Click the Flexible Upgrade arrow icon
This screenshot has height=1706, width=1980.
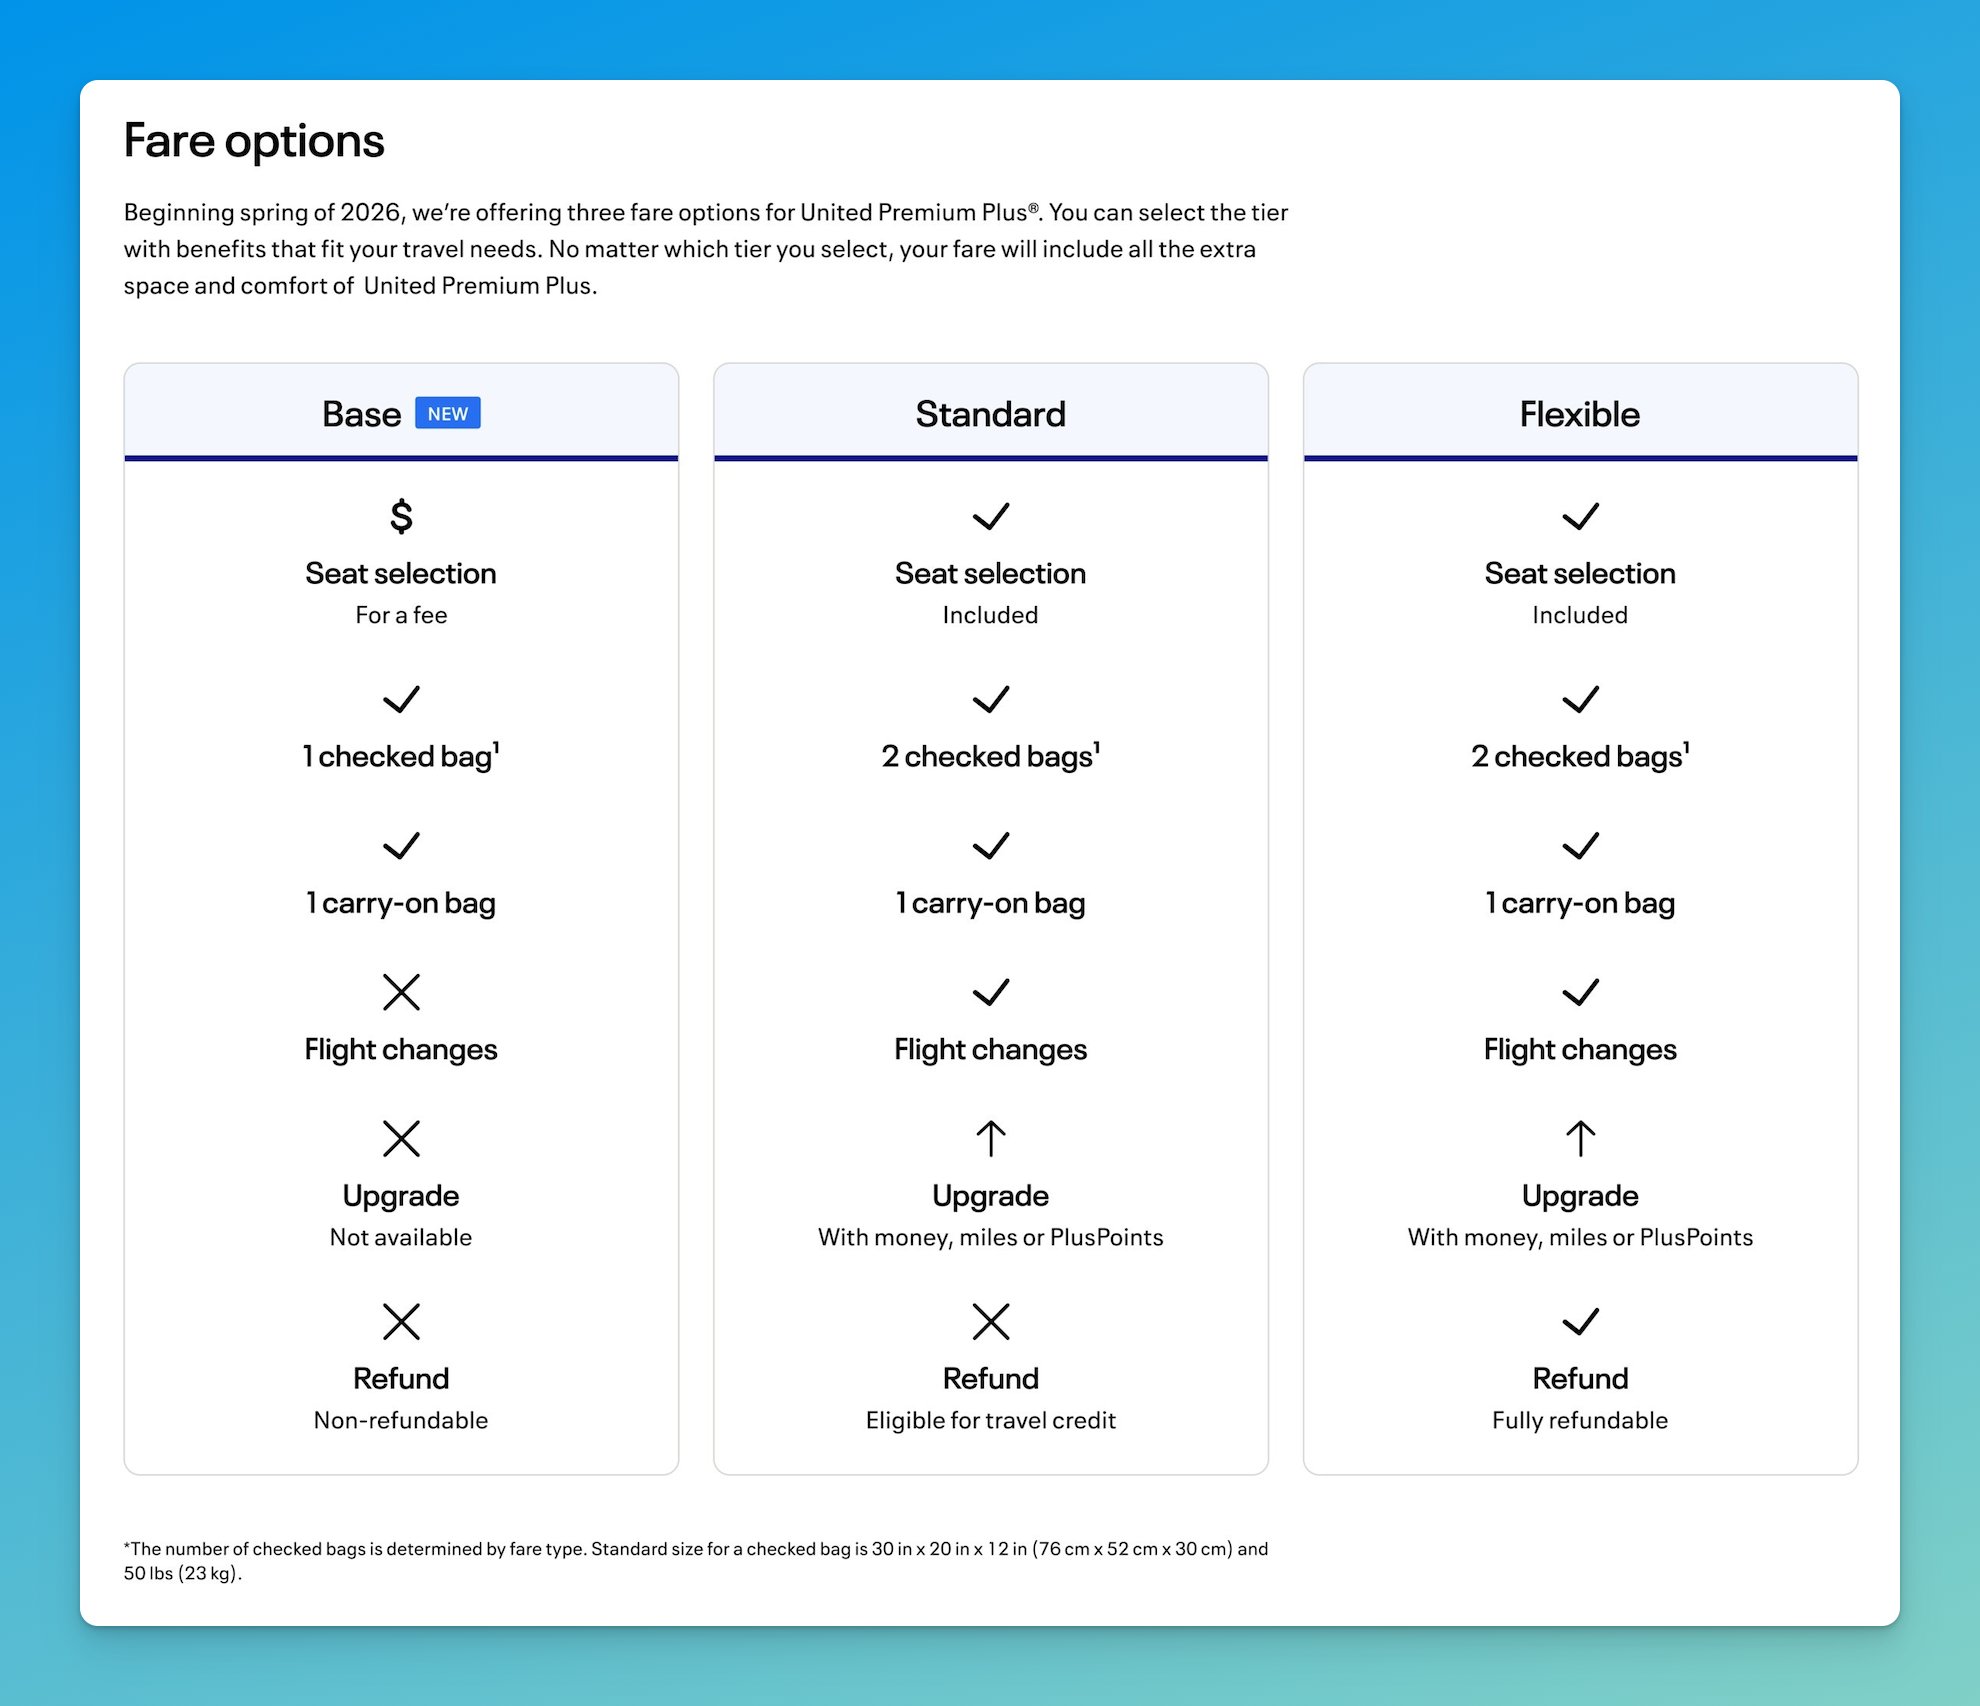tap(1580, 1138)
